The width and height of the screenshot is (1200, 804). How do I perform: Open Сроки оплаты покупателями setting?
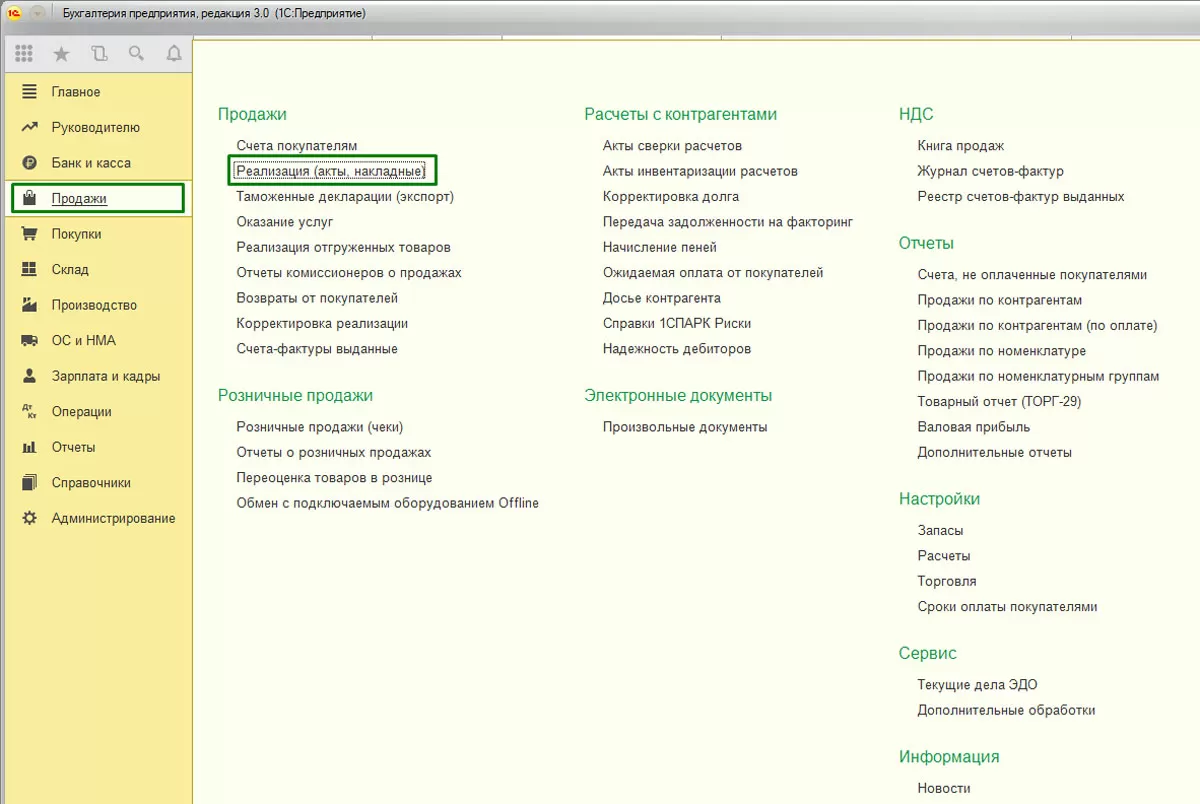1008,607
